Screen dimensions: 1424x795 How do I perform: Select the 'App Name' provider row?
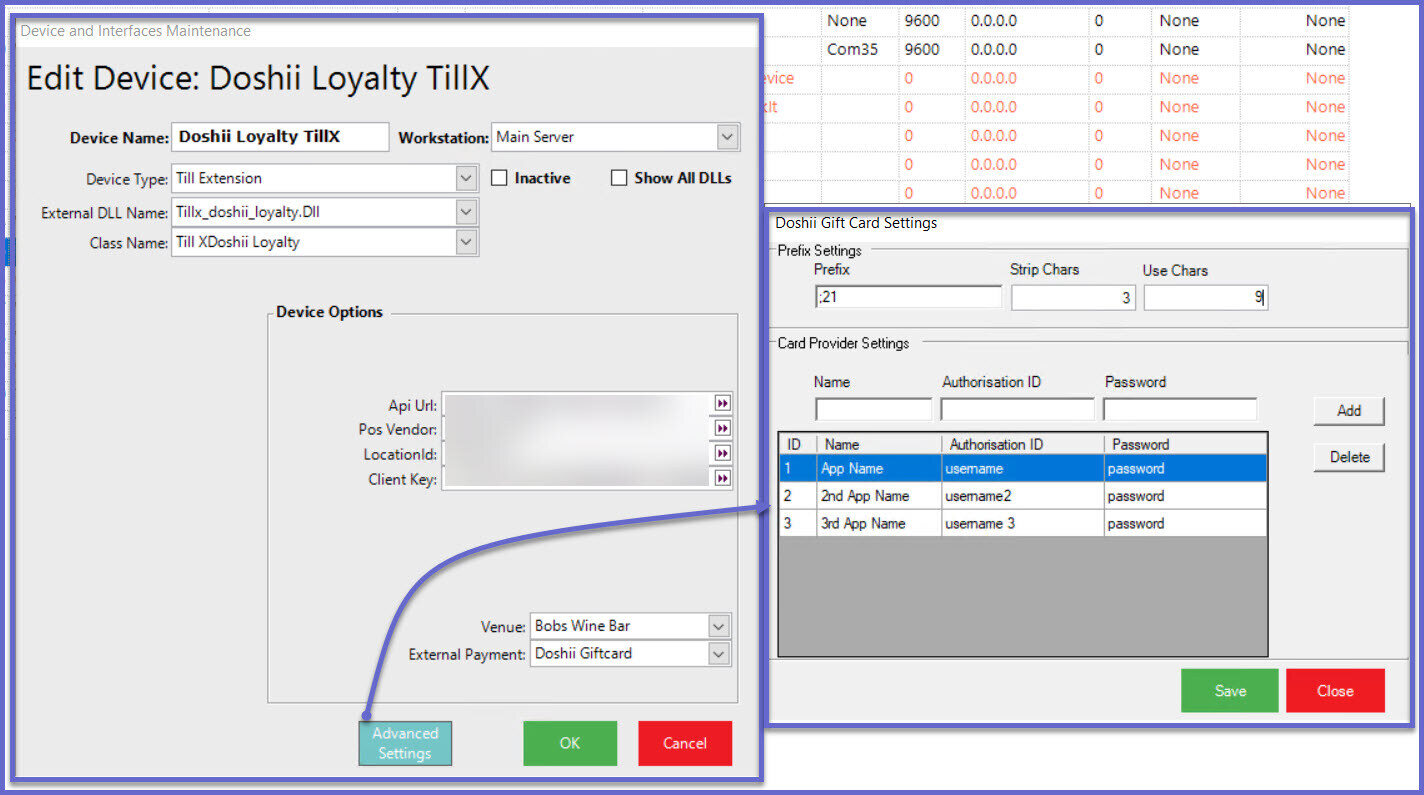pyautogui.click(x=1023, y=468)
